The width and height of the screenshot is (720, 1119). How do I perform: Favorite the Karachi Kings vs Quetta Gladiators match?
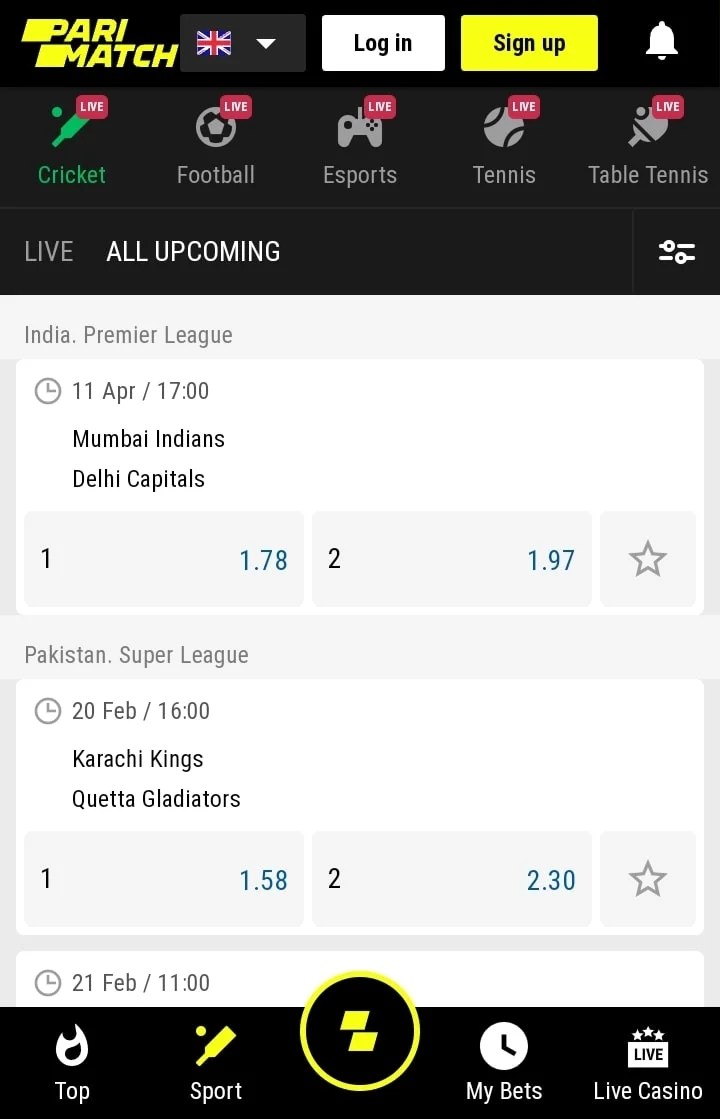click(x=647, y=879)
